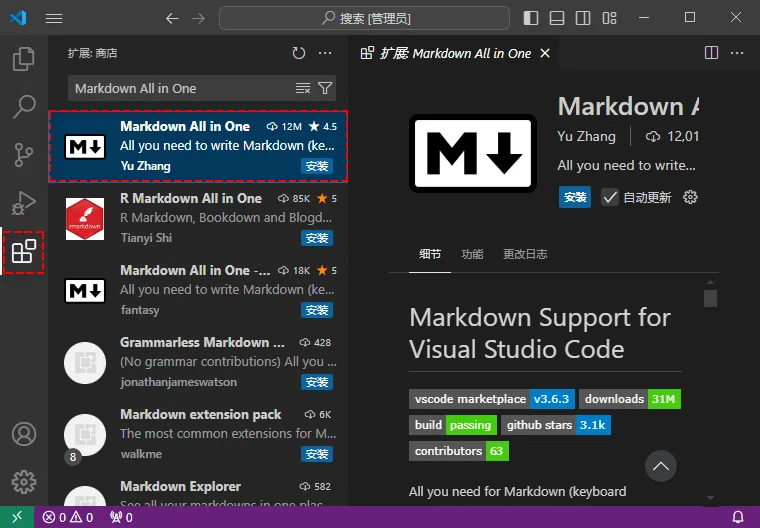Click the large Markdown logo in details

pos(473,153)
